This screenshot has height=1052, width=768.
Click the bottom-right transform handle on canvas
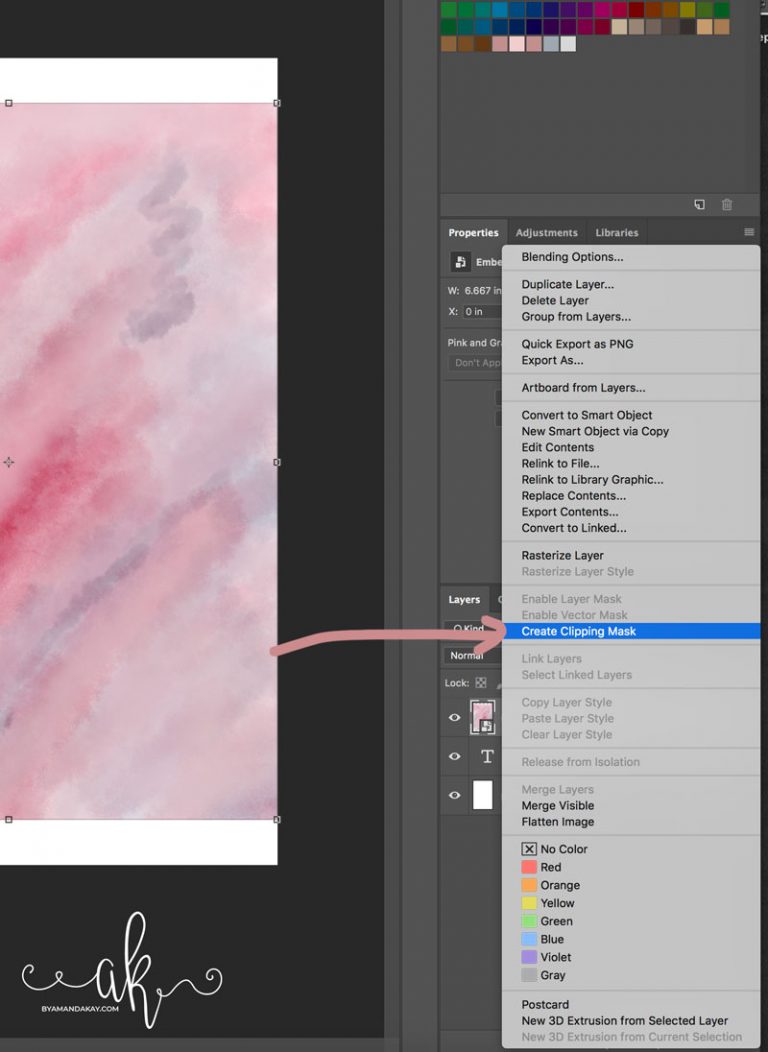(x=277, y=819)
